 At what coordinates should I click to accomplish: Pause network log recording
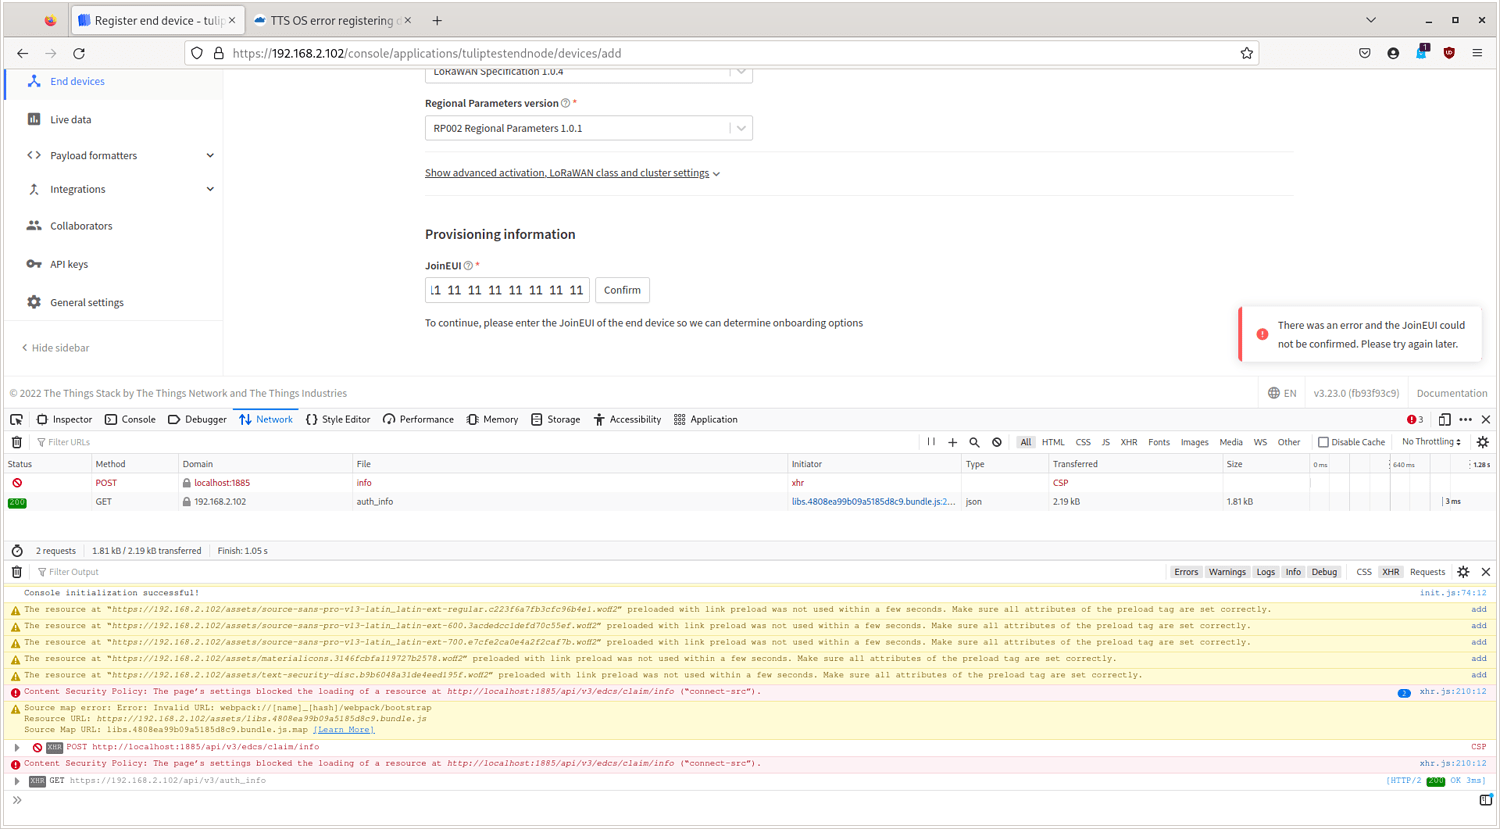(931, 442)
